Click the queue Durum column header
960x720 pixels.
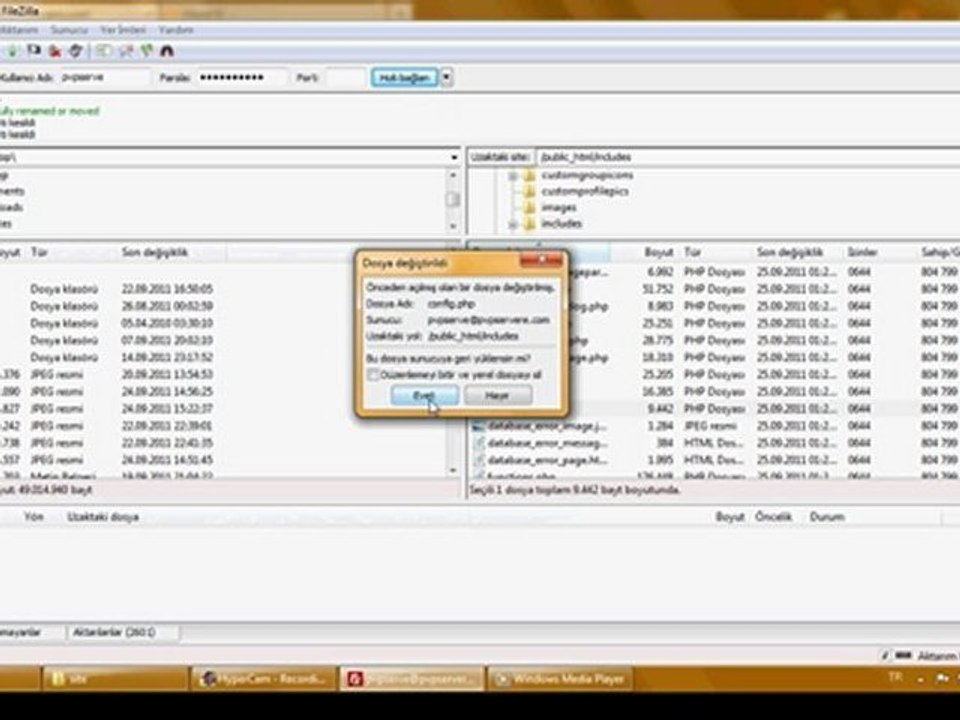[827, 517]
